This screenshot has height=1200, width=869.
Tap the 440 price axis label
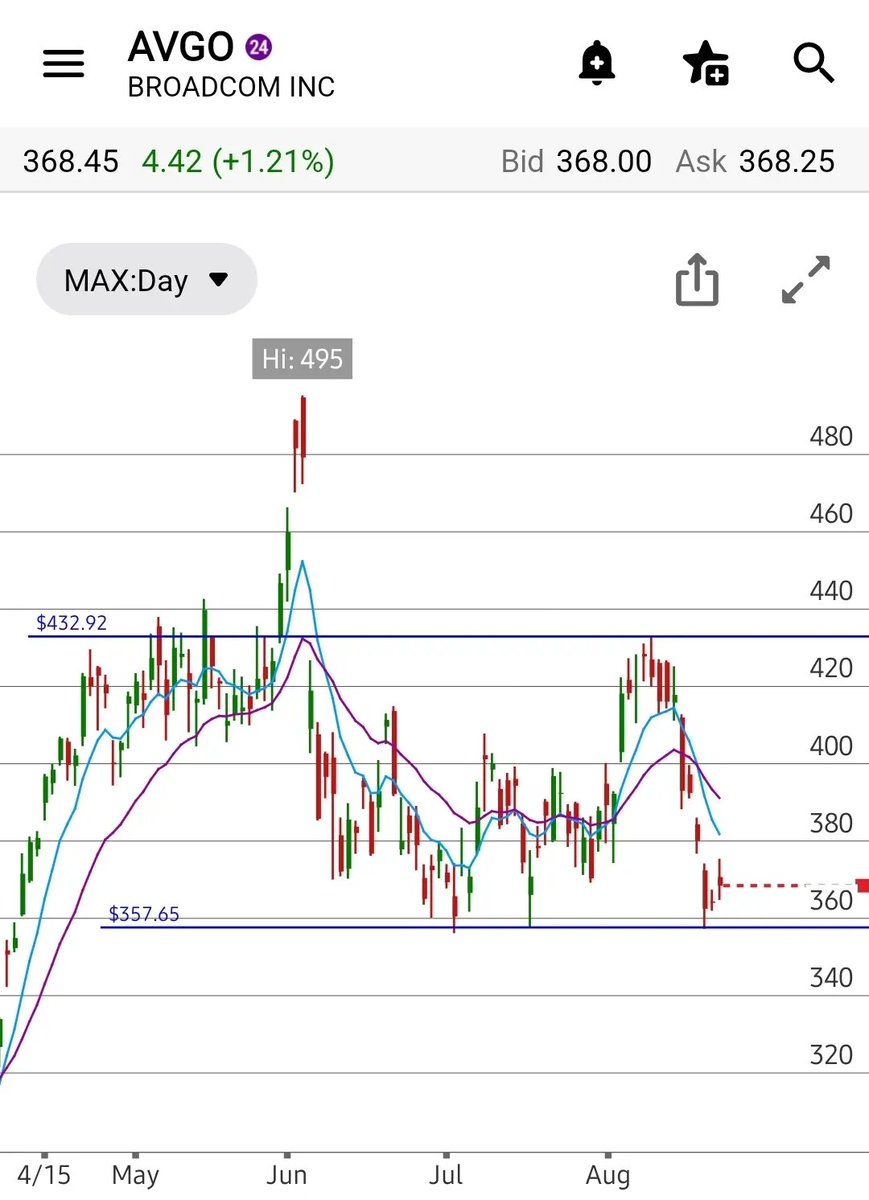pos(831,591)
